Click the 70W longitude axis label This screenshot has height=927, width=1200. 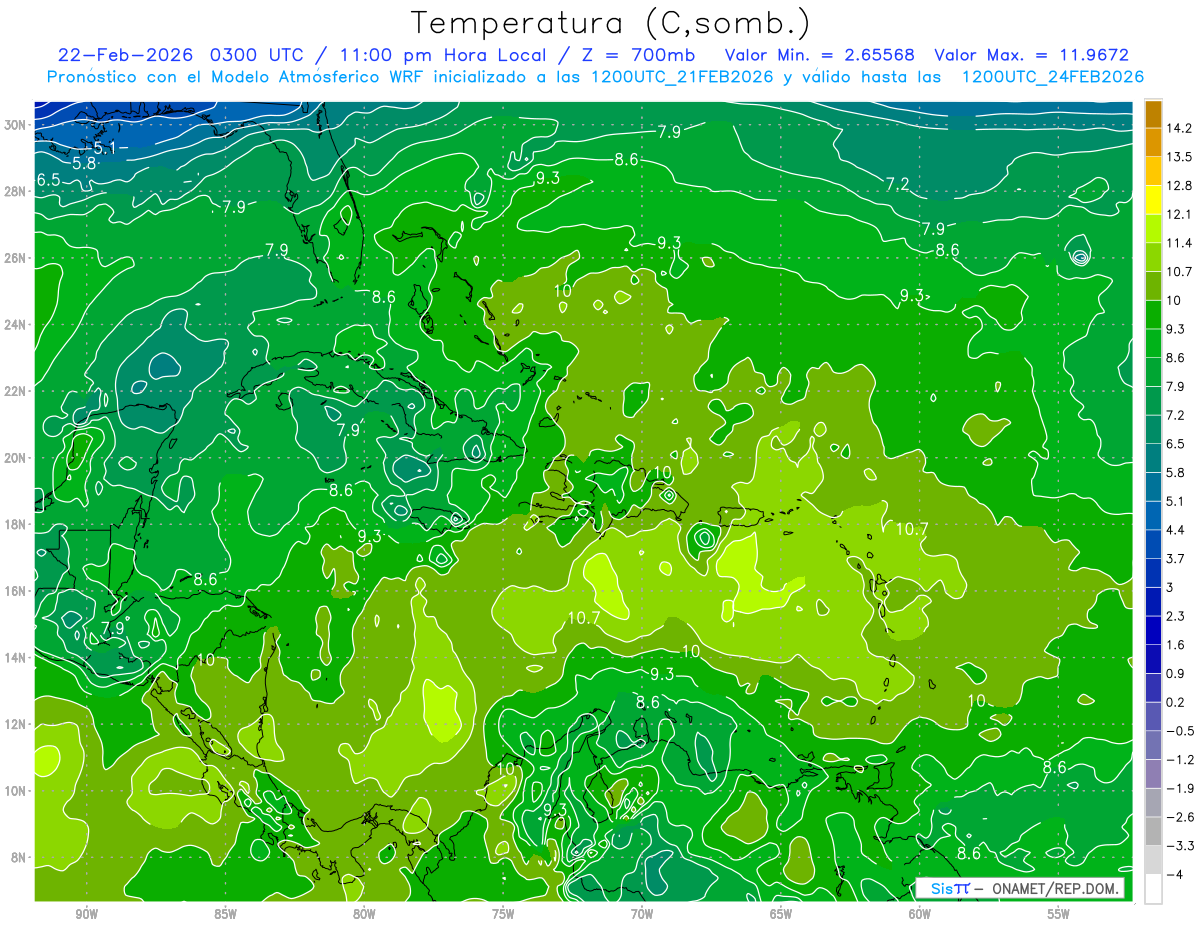[x=642, y=914]
